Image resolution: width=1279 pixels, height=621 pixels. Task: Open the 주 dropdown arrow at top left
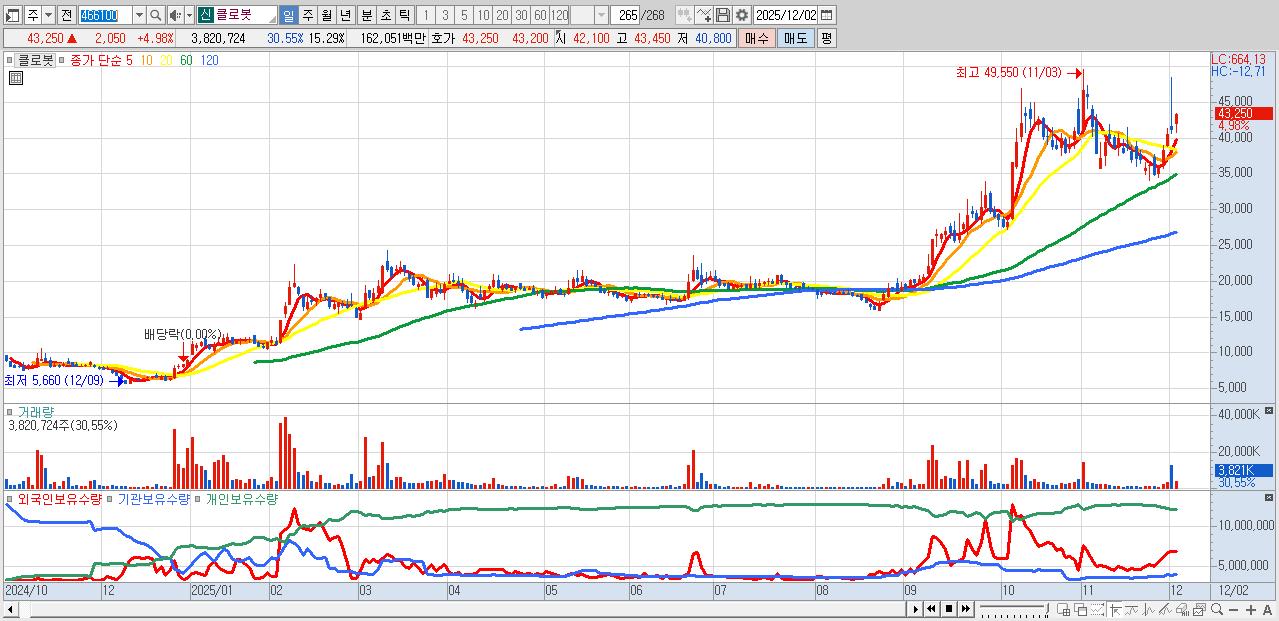point(48,15)
